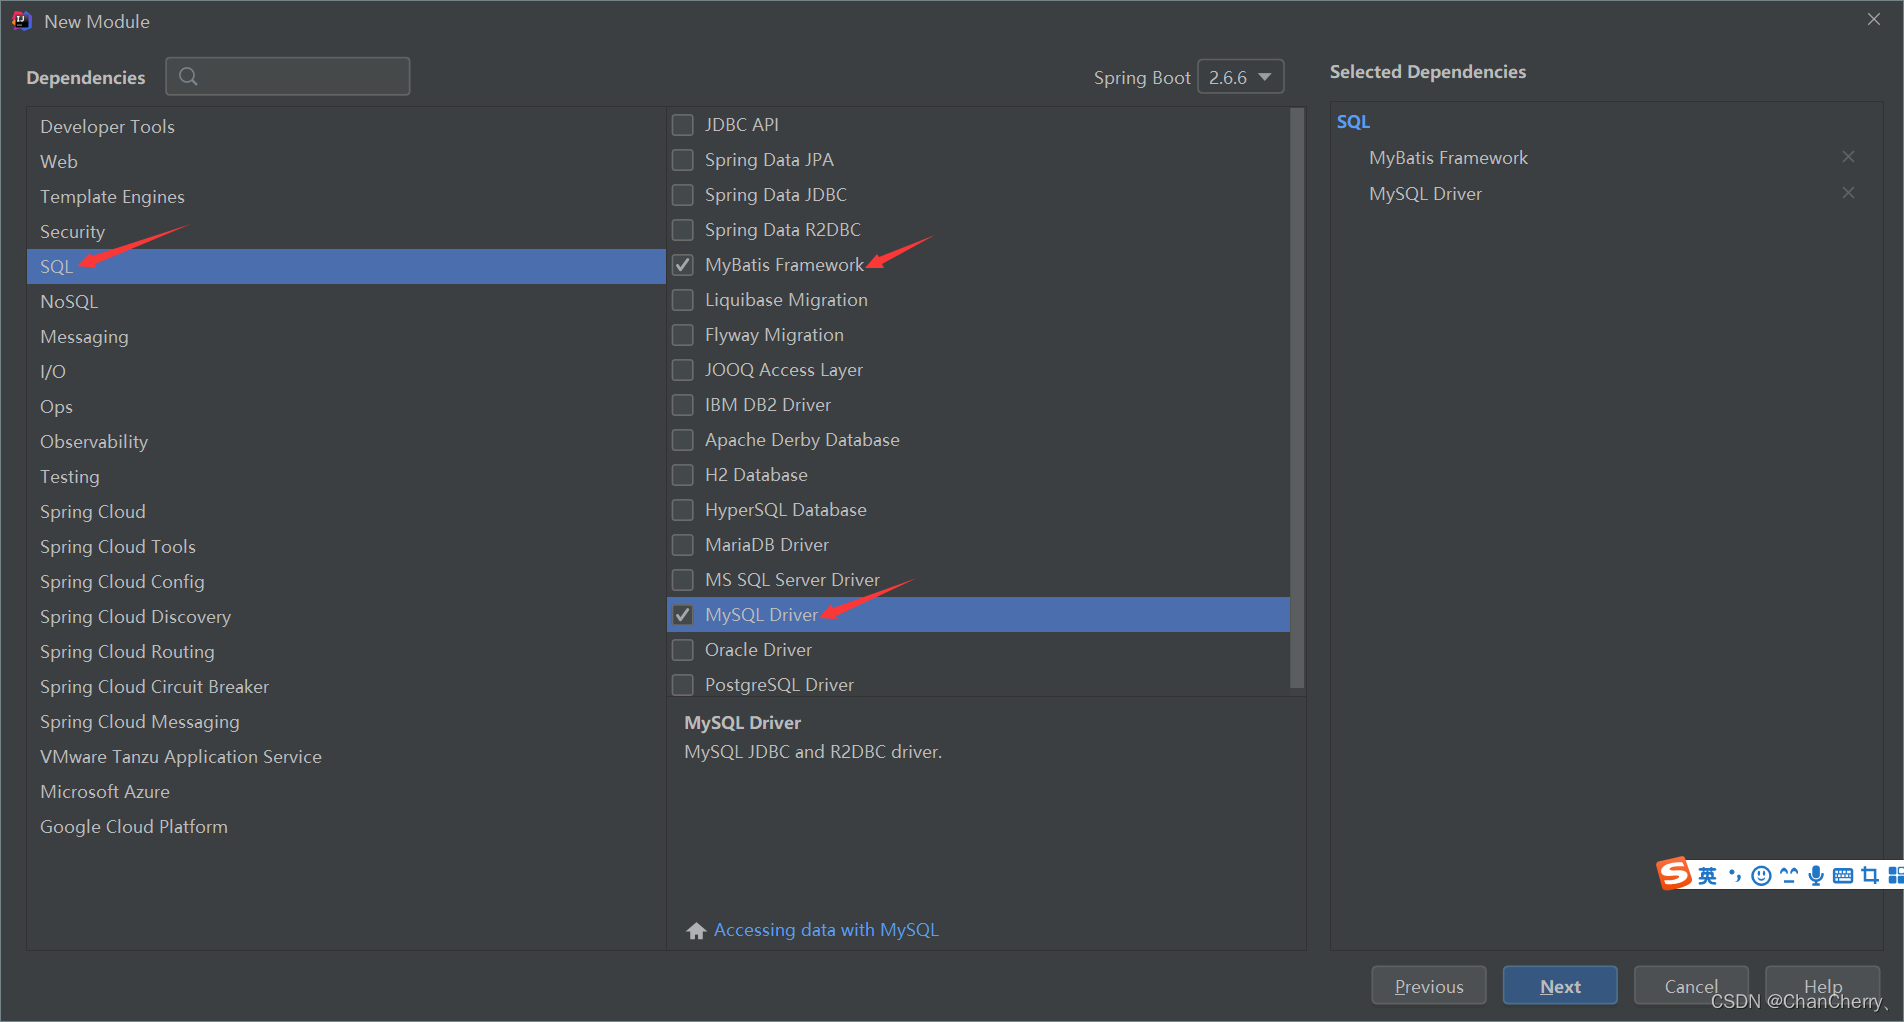The image size is (1904, 1022).
Task: Open the Sogou soft keyboard
Action: (x=1843, y=876)
